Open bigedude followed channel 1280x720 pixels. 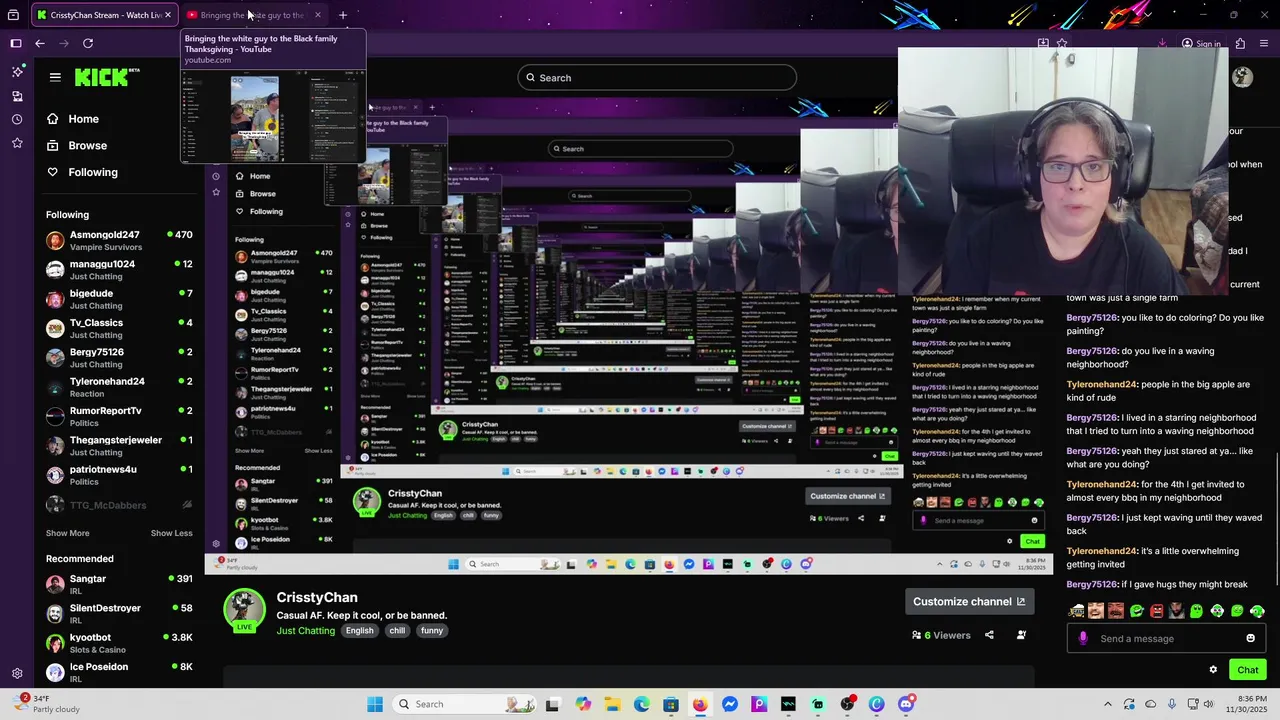pos(119,299)
